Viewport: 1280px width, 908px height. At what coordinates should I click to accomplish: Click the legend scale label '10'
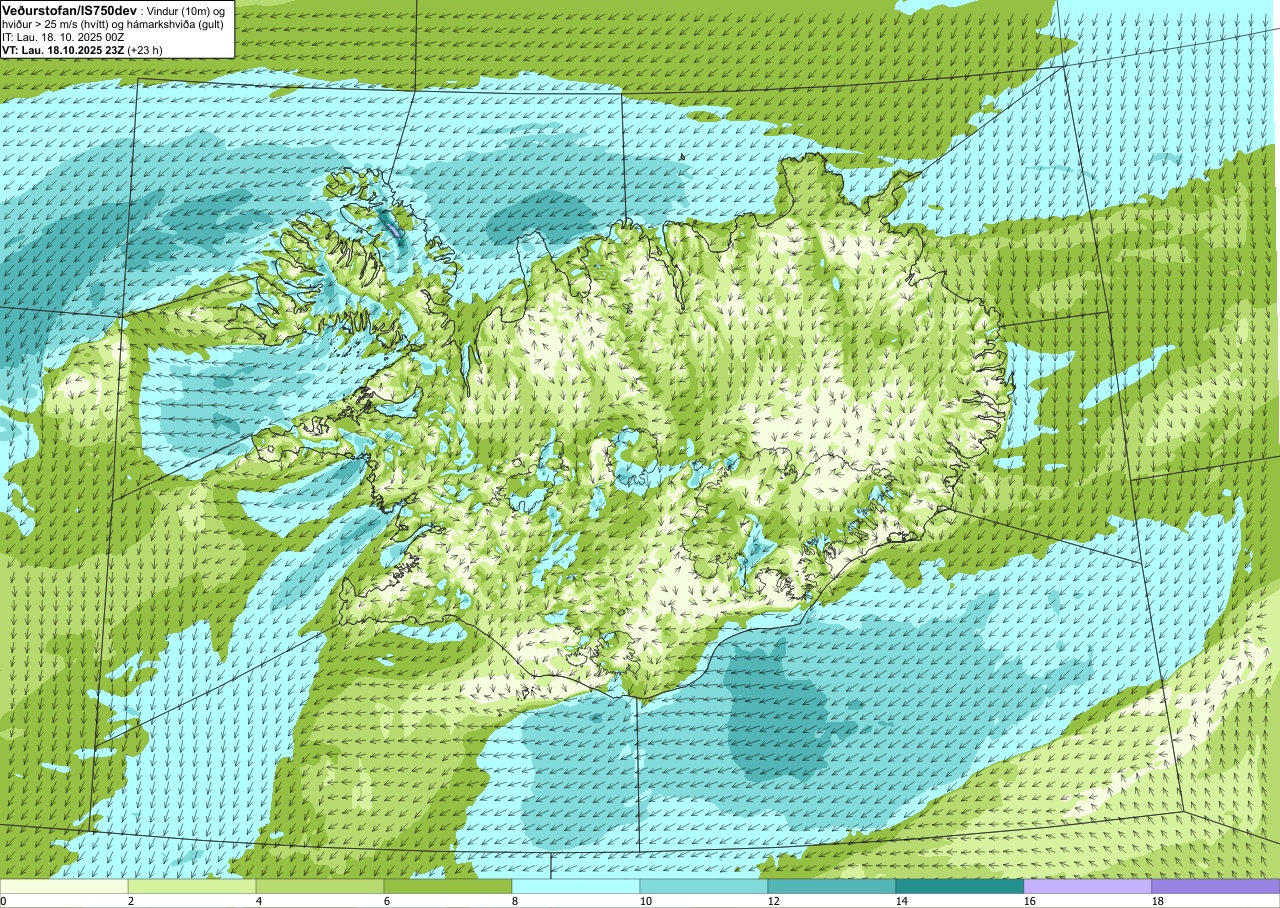pyautogui.click(x=646, y=901)
